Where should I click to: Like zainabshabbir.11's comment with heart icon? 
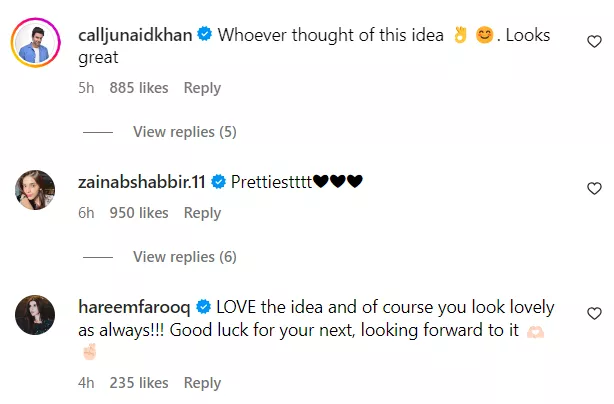tap(593, 188)
